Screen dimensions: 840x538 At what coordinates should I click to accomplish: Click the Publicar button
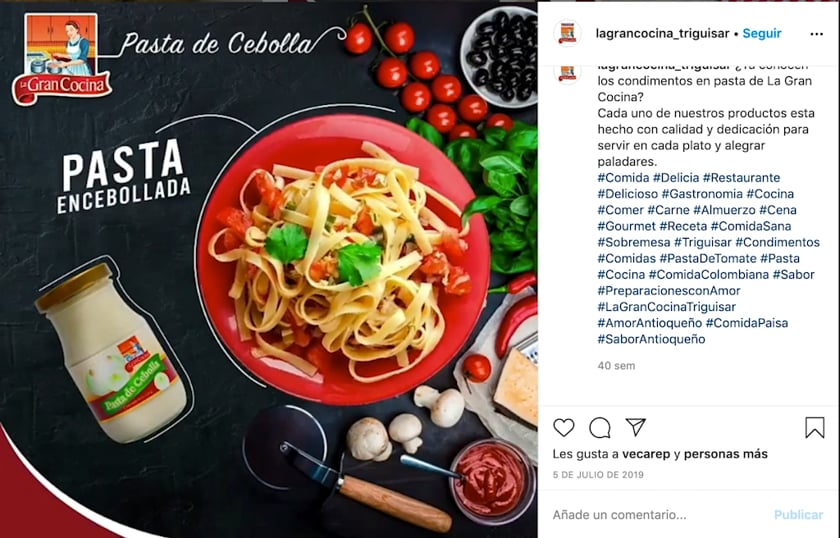coord(798,515)
